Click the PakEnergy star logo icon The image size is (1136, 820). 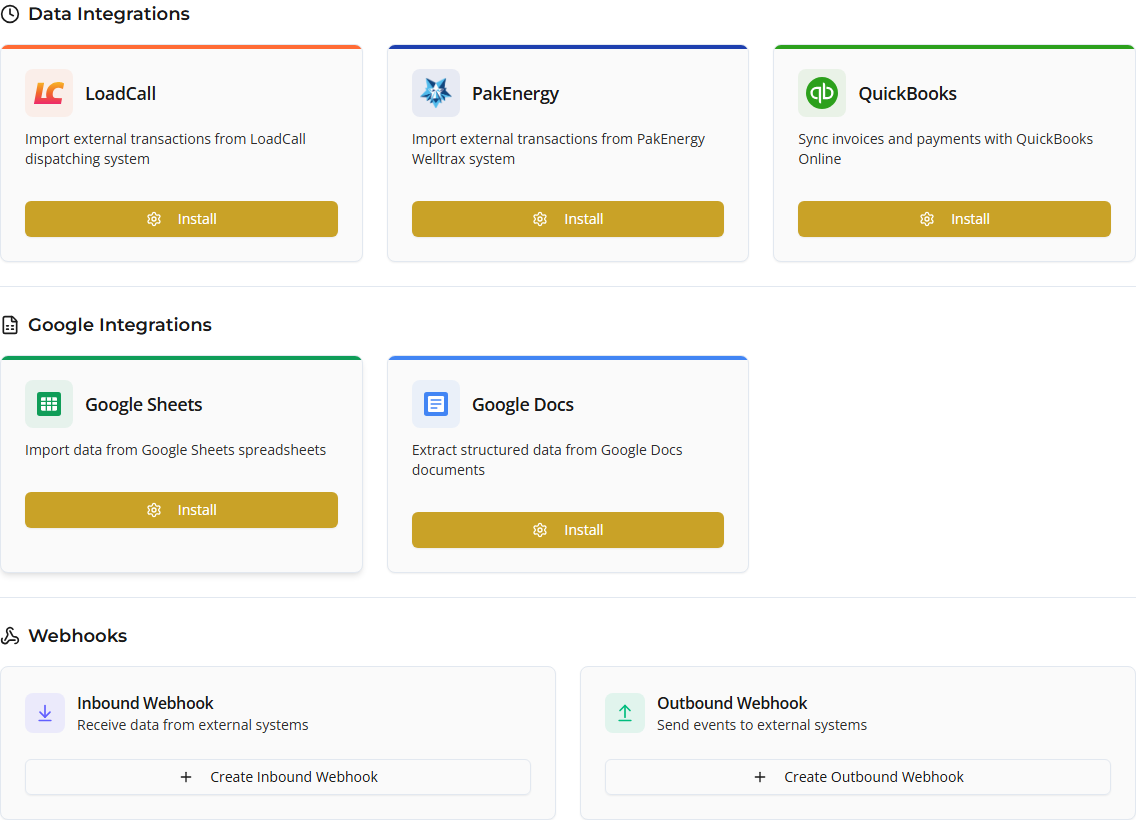[436, 93]
